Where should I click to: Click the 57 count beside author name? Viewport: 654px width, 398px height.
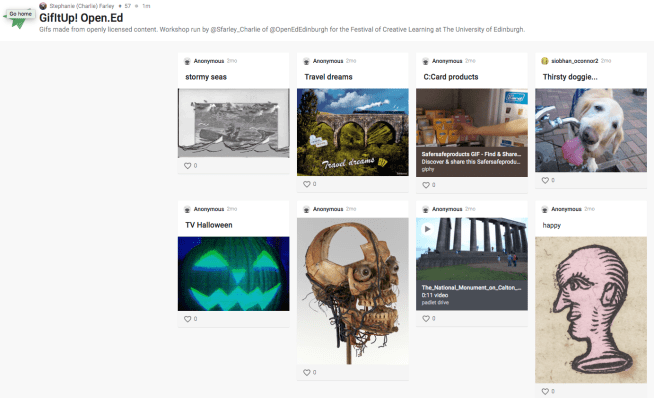(x=128, y=6)
